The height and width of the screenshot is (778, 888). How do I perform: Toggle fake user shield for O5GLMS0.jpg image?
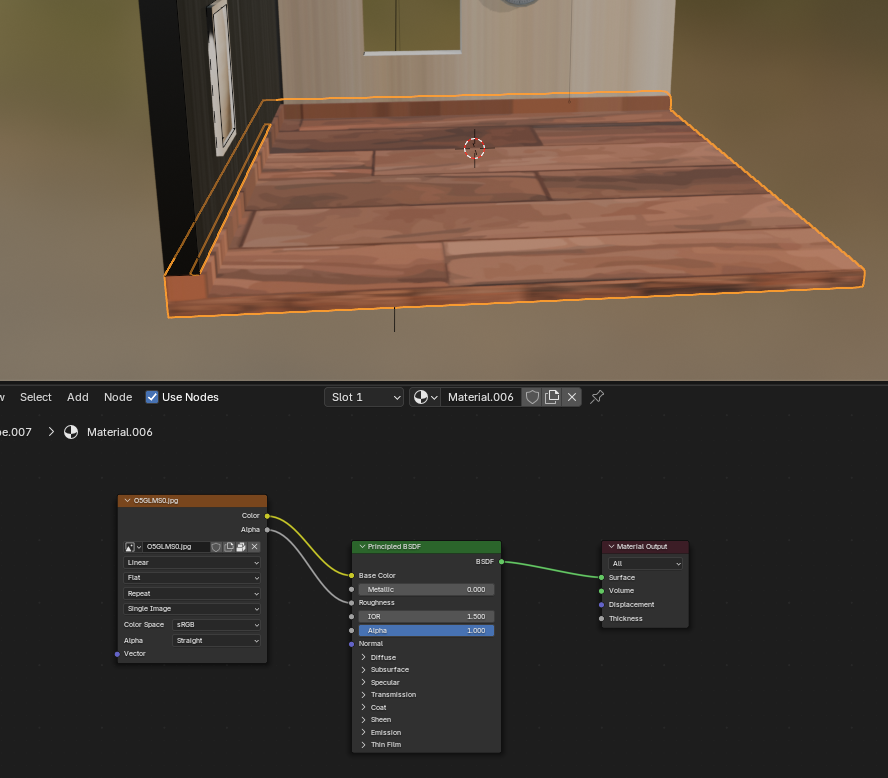(216, 546)
